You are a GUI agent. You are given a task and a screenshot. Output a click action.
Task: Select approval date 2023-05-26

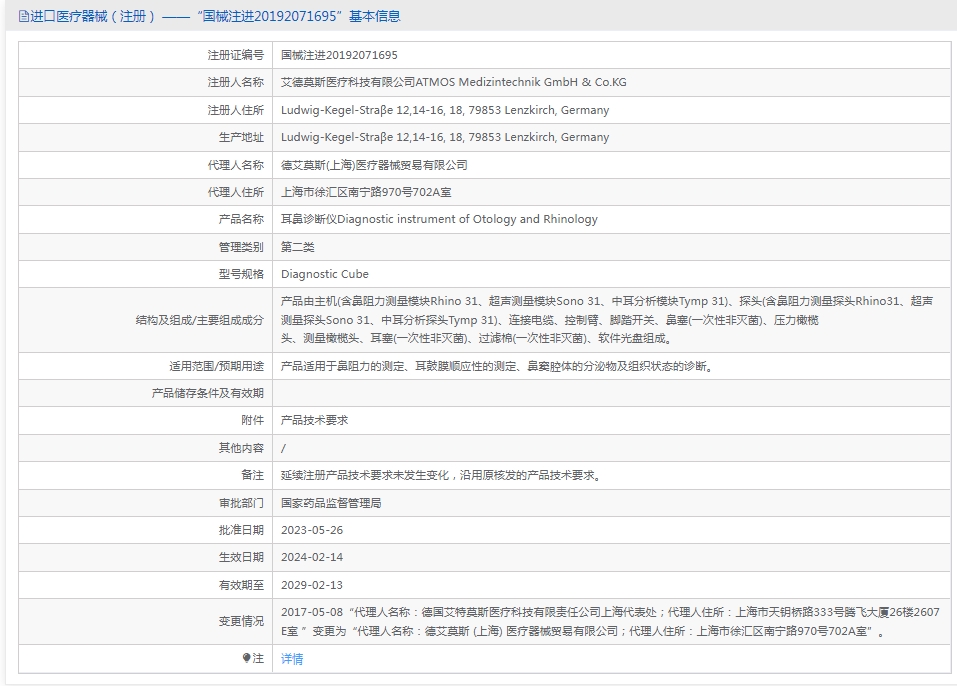tap(312, 530)
